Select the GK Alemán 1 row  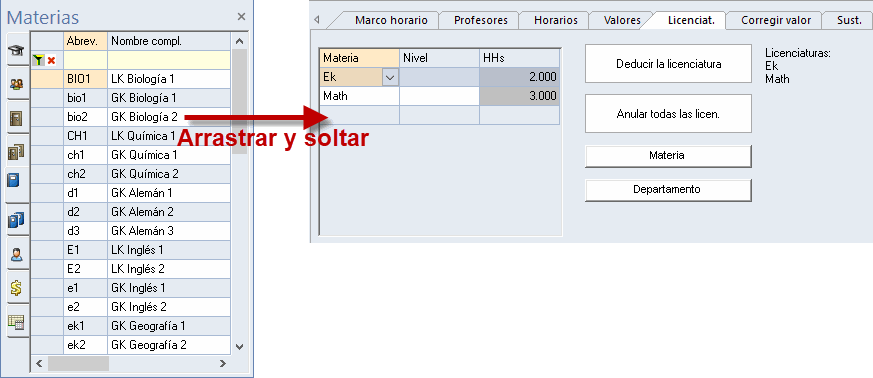[130, 193]
